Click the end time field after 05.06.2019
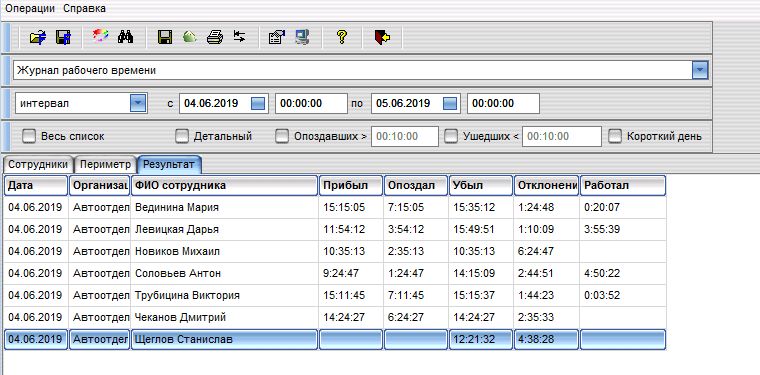 click(503, 103)
